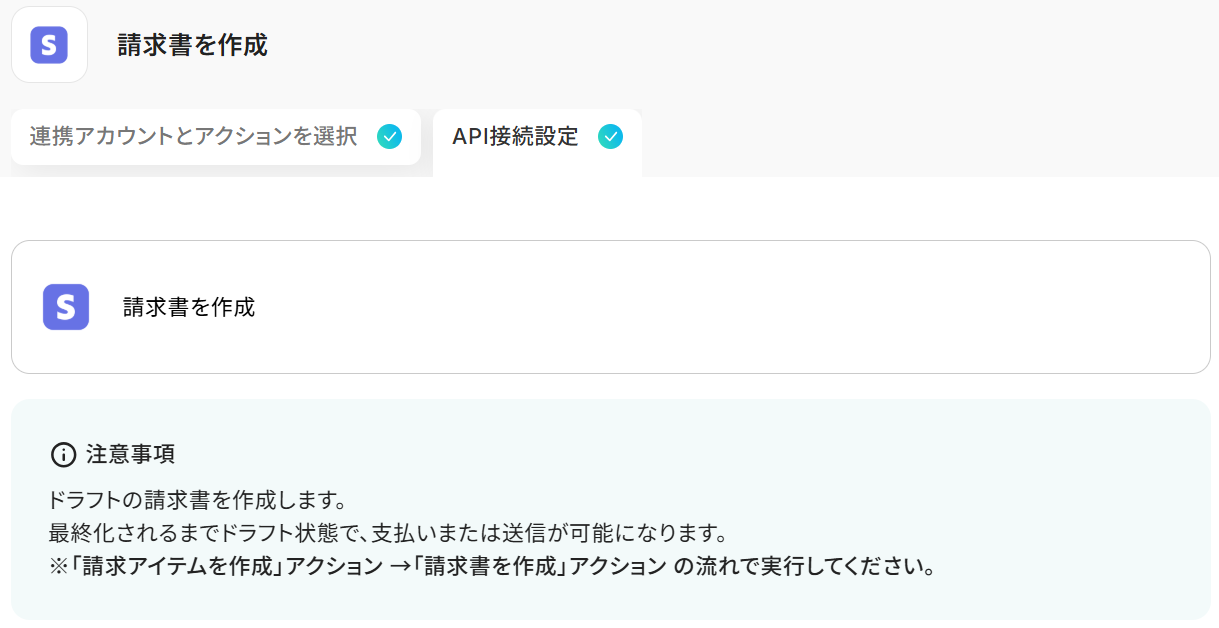Click the sentence beginning 最終化されるまでドラフト状態
This screenshot has width=1219, height=628.
point(386,530)
